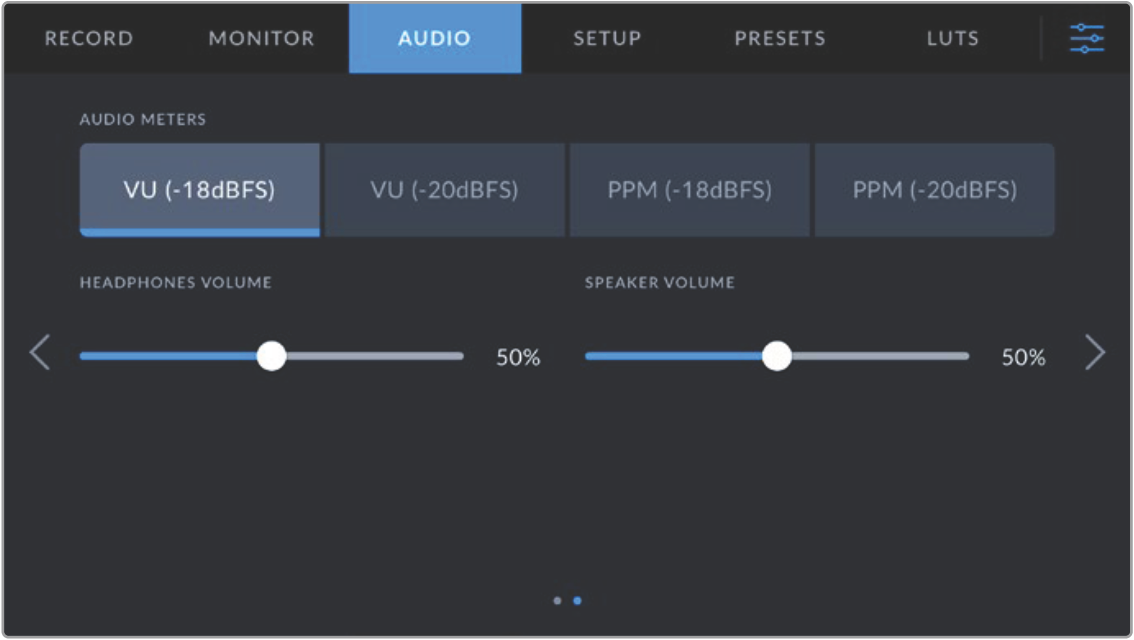Switch to the LUTs tab
The image size is (1134, 640).
click(952, 39)
